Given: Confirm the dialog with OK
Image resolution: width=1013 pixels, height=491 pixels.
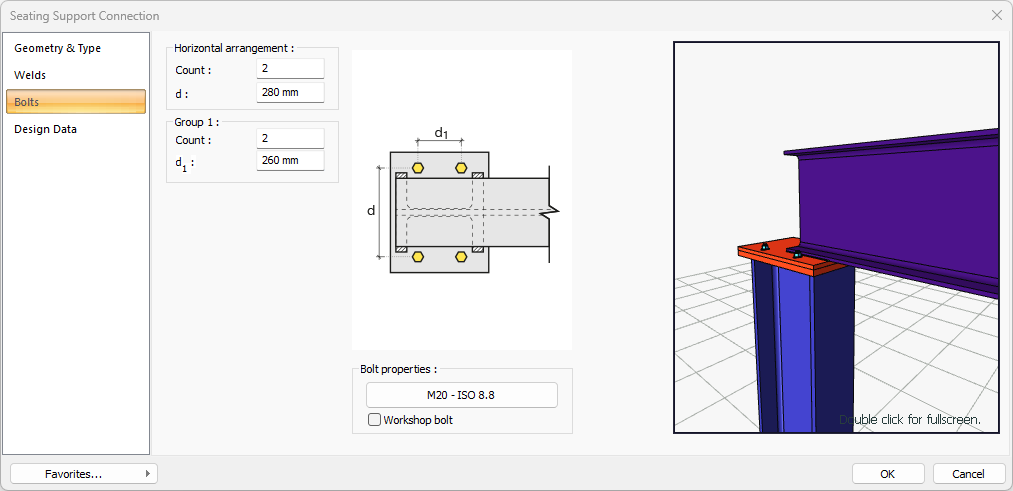Looking at the screenshot, I should 887,474.
